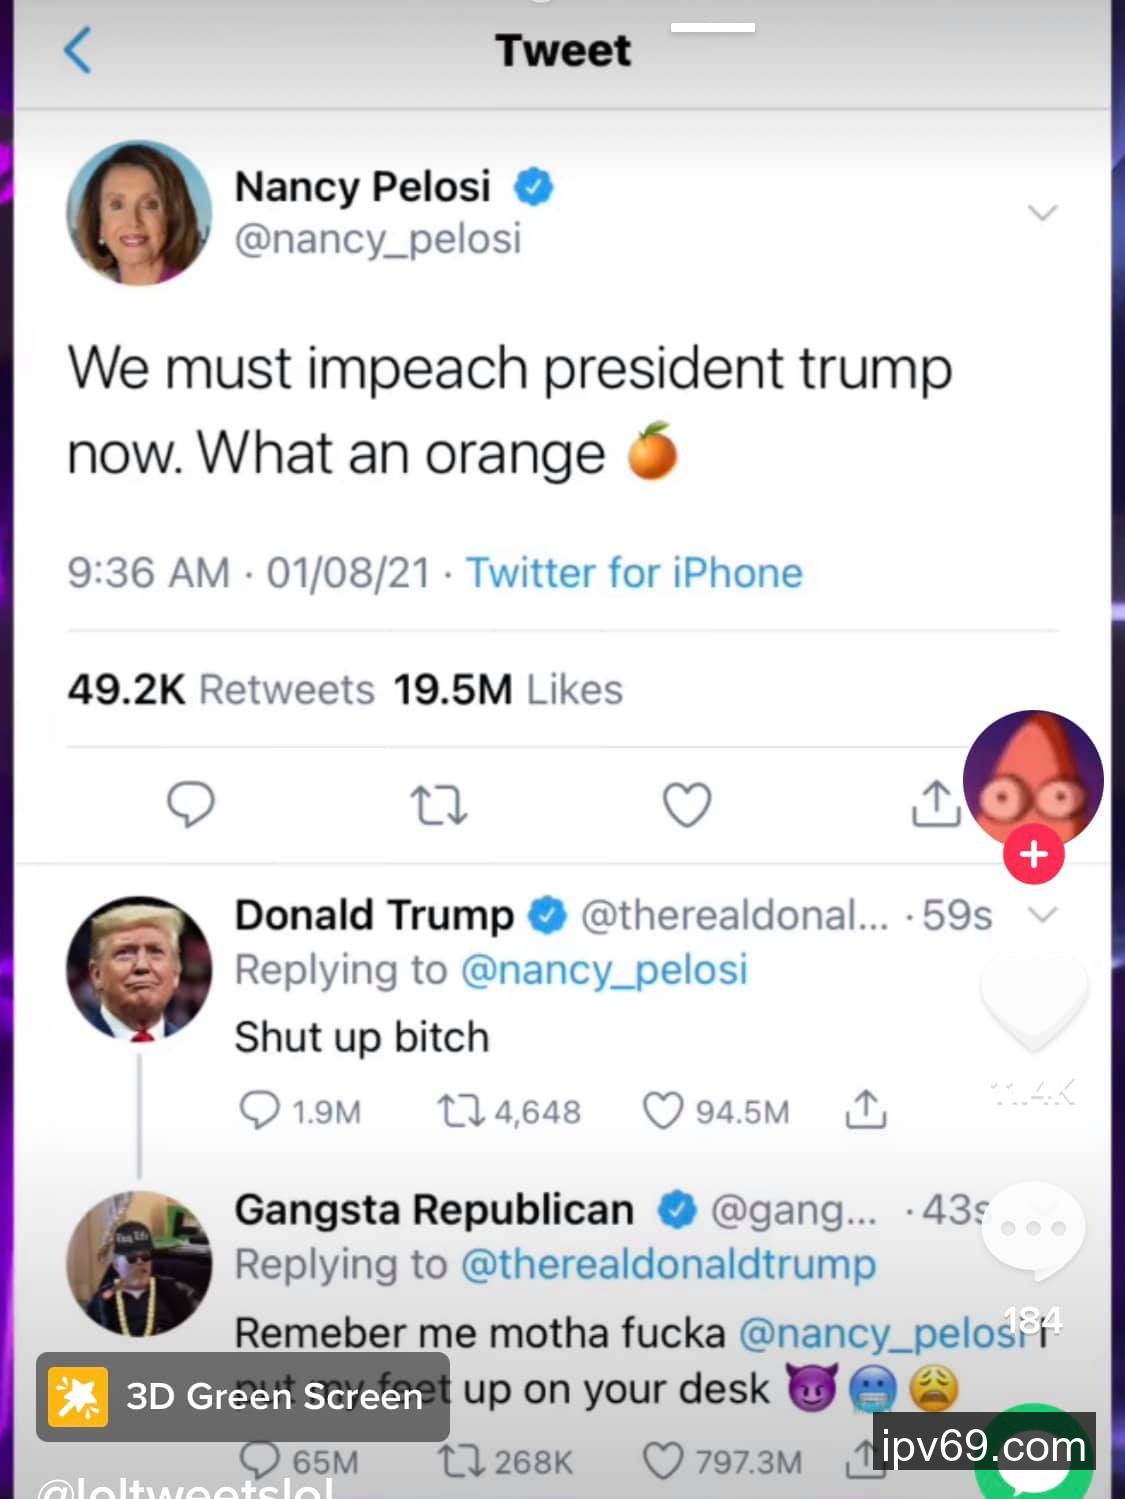Share the Shut up reply via share icon

point(866,1110)
